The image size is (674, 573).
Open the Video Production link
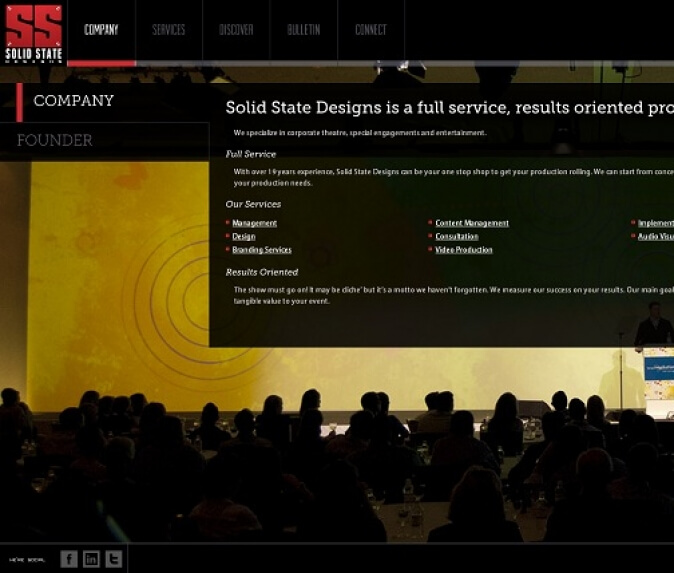463,250
